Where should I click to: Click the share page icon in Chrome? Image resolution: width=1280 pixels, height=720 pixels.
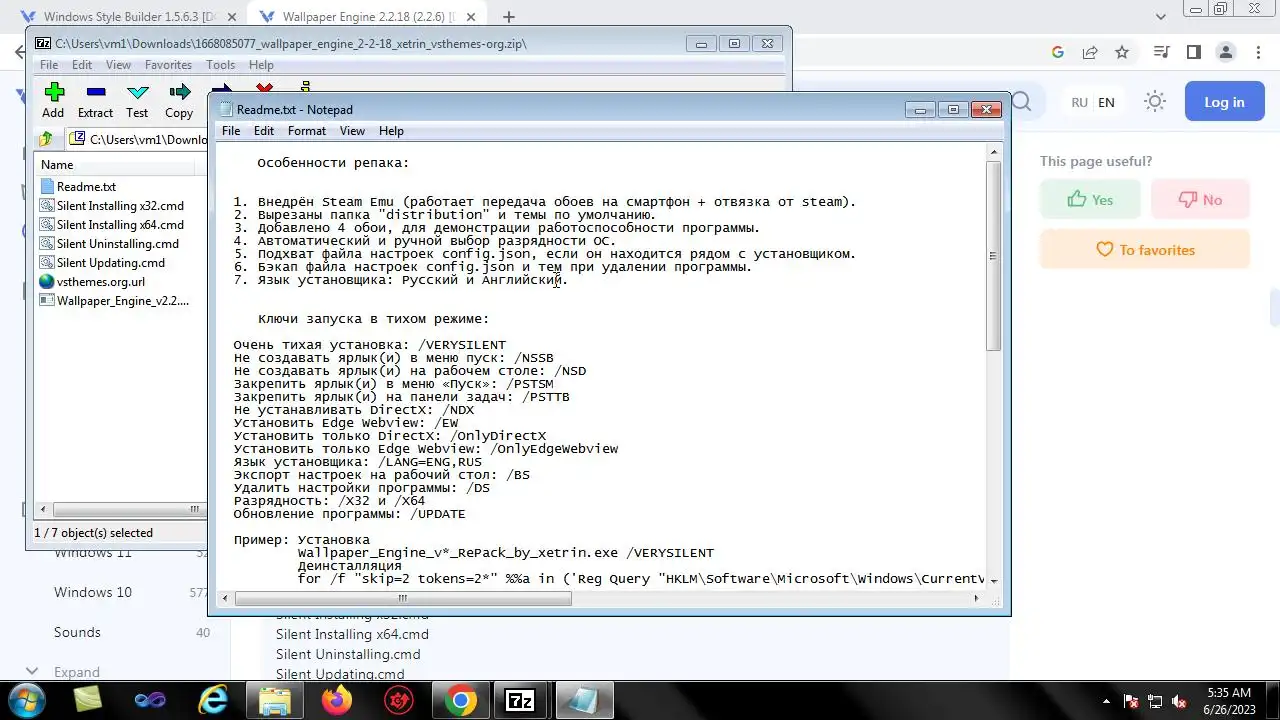pos(1090,52)
